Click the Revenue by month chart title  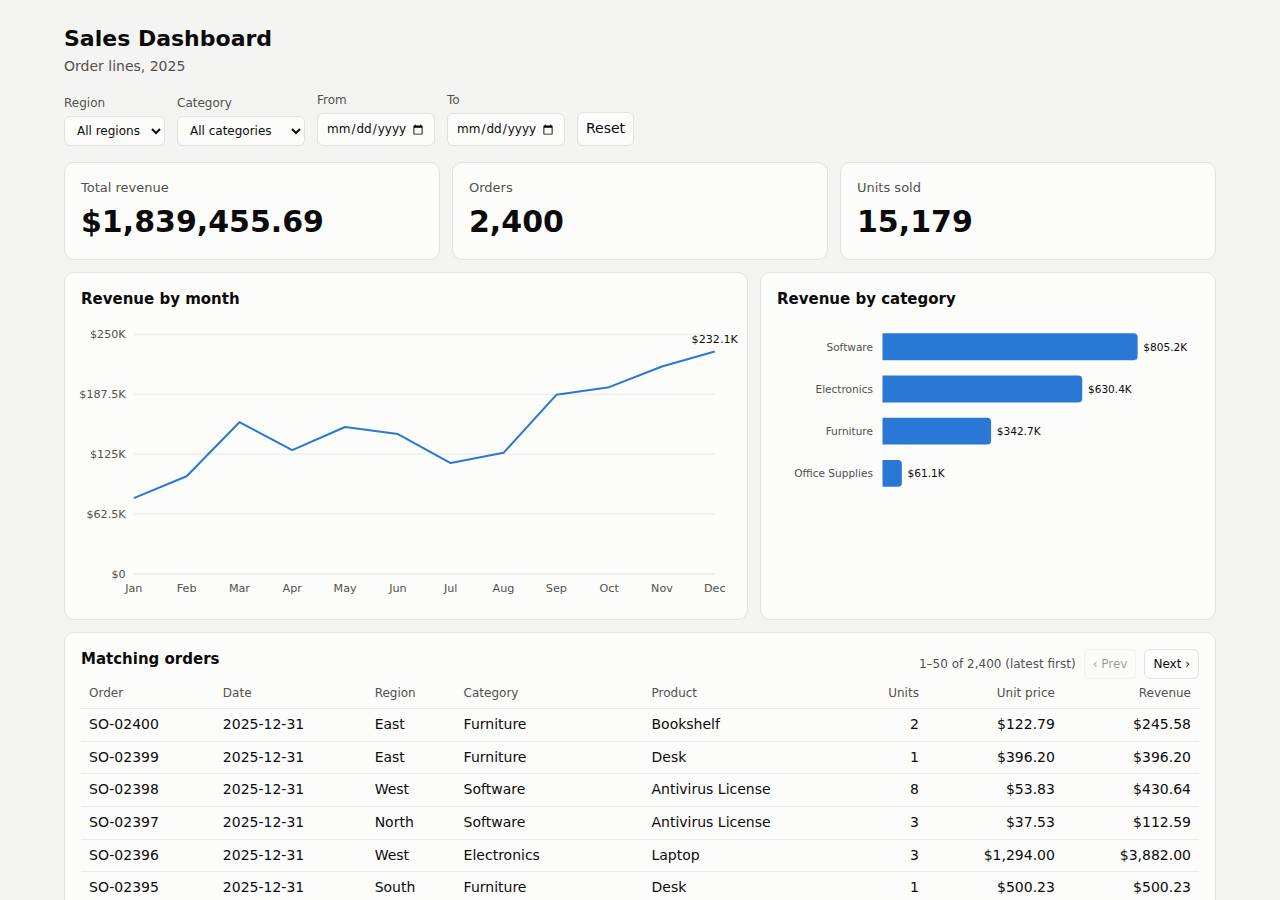click(160, 299)
